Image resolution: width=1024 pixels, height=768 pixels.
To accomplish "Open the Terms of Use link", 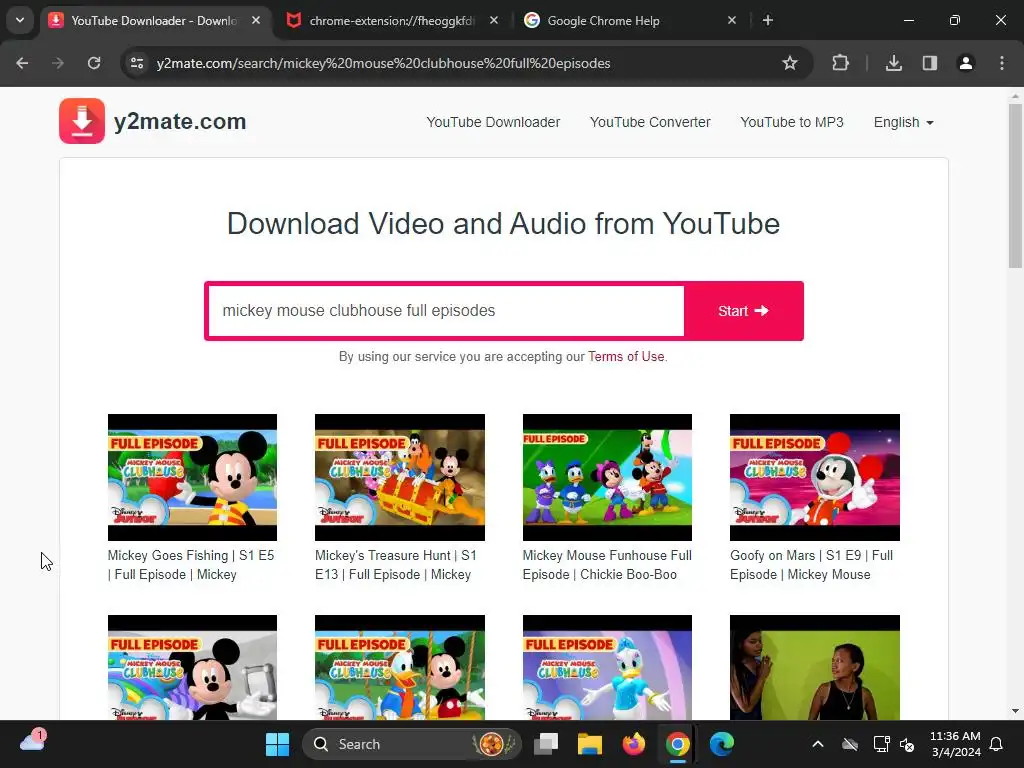I will tap(626, 357).
